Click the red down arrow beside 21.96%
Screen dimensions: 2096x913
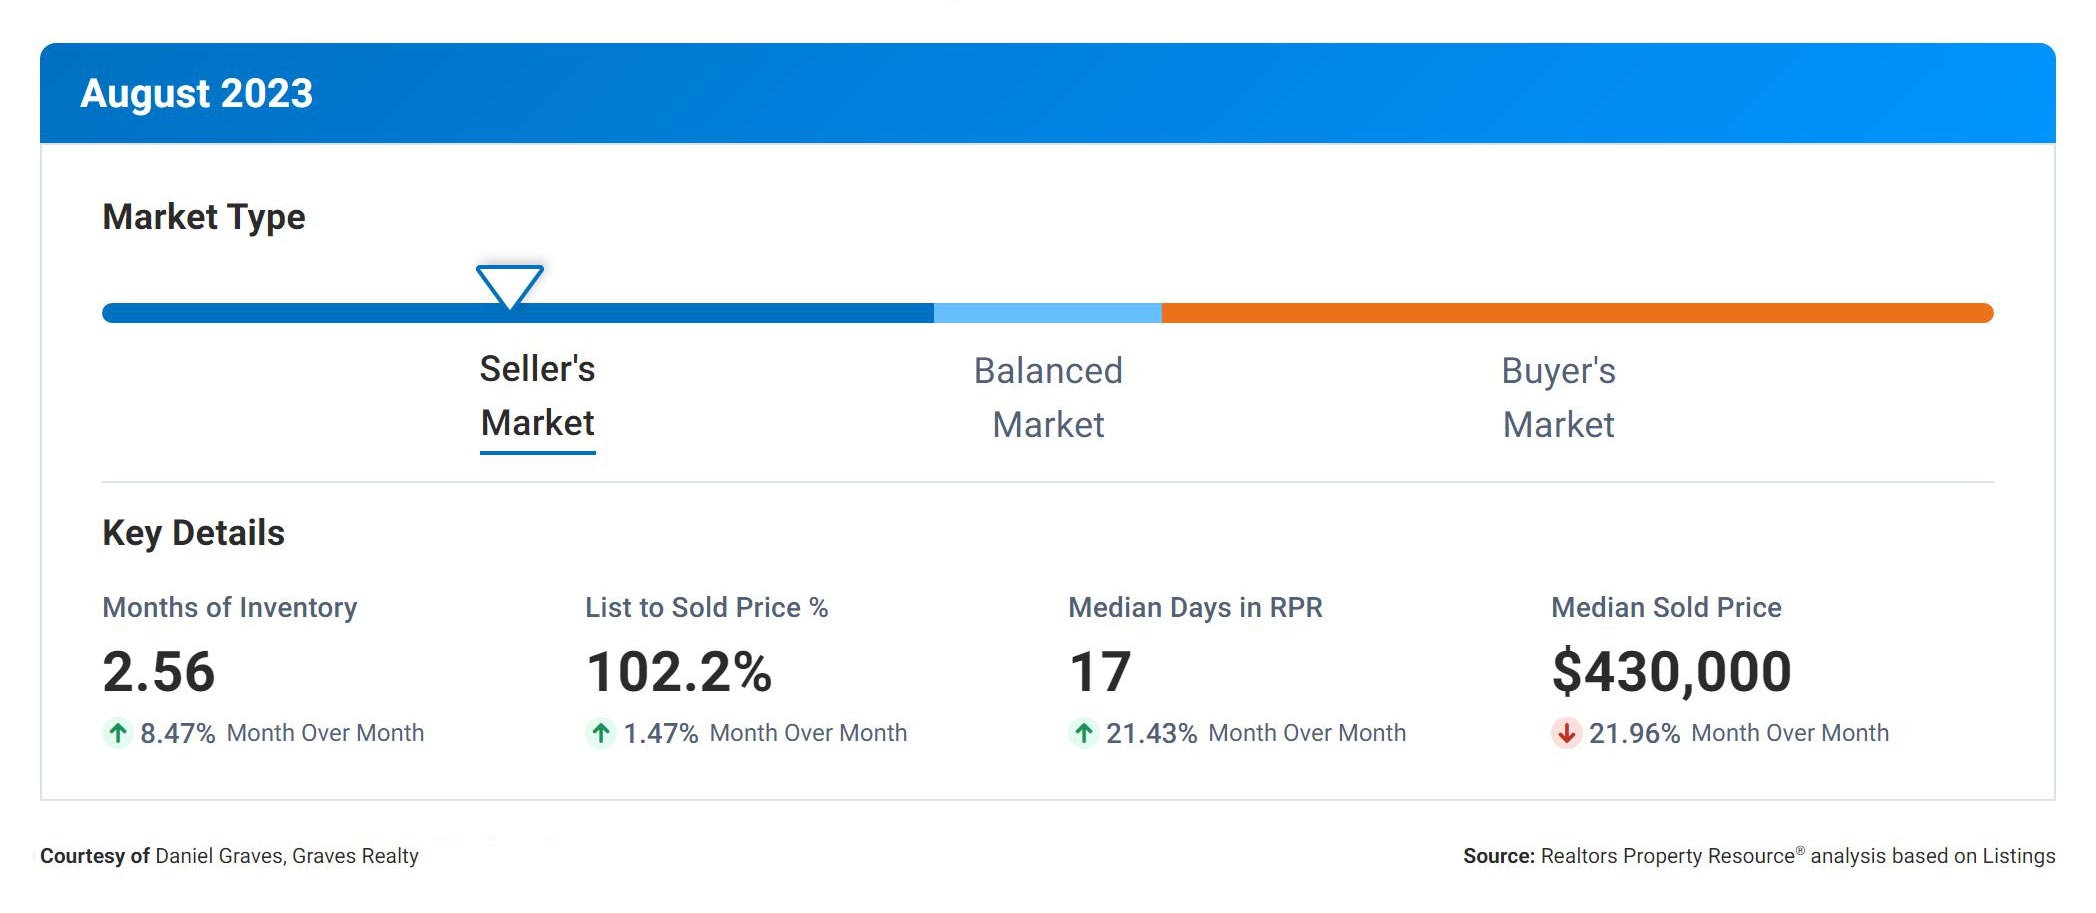tap(1566, 733)
